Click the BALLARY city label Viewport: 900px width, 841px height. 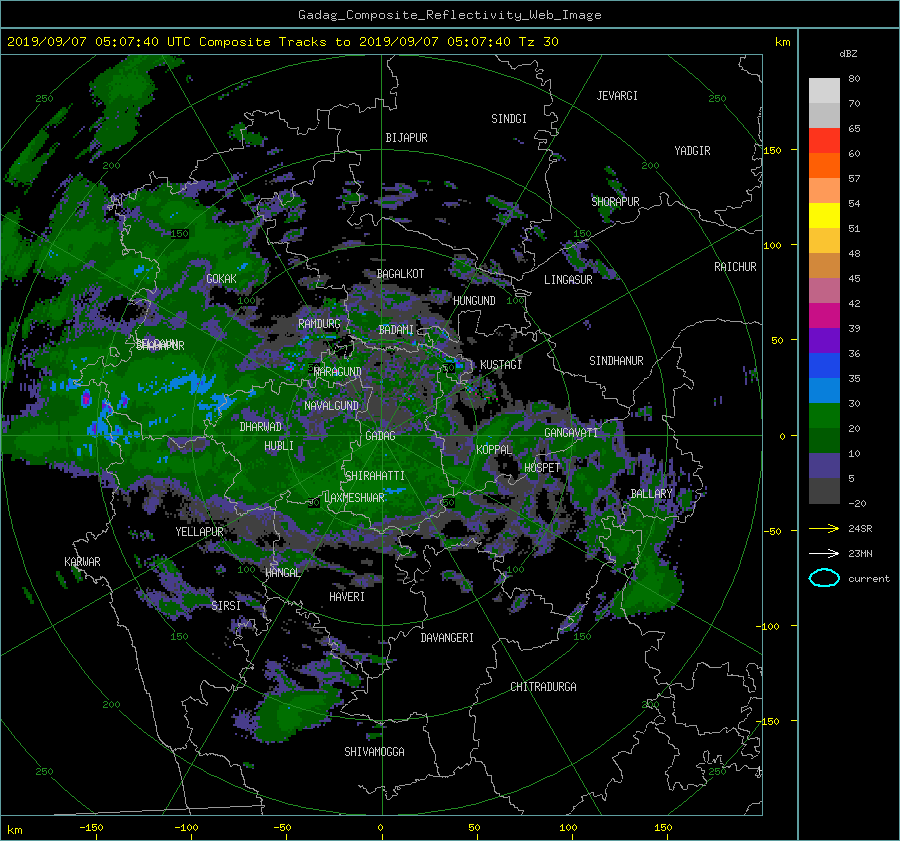(651, 494)
